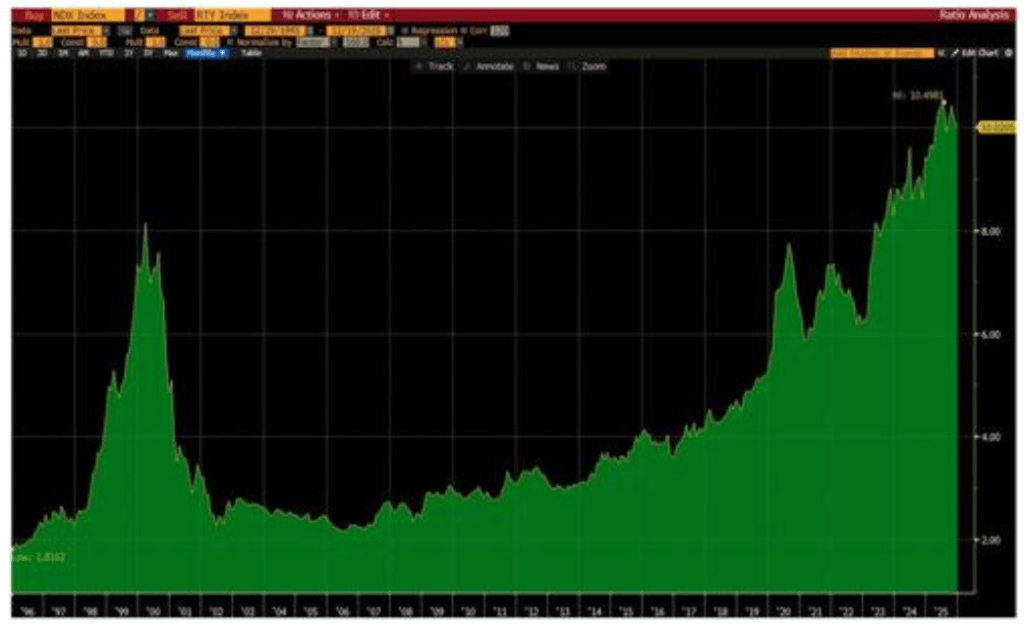The width and height of the screenshot is (1024, 626).
Task: Open the News overlay icon
Action: [x=526, y=66]
